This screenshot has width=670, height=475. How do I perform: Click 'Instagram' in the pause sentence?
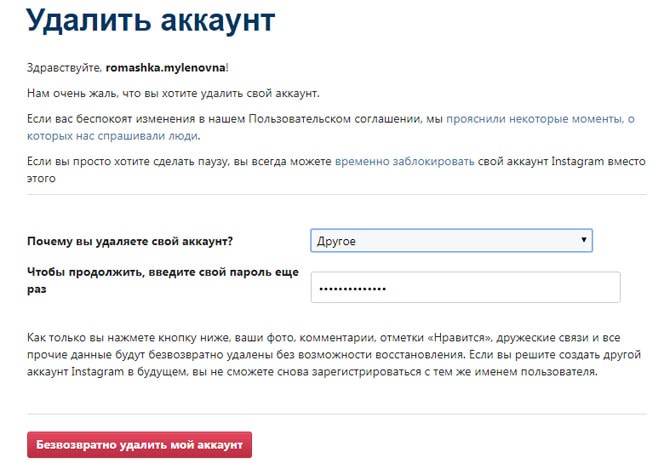578,161
